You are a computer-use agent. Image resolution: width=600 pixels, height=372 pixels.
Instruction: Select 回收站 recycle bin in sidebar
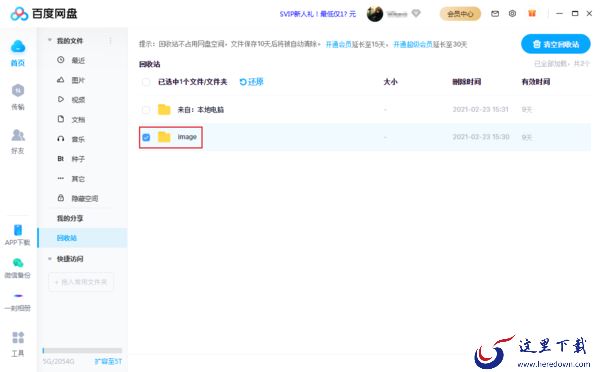pos(82,238)
